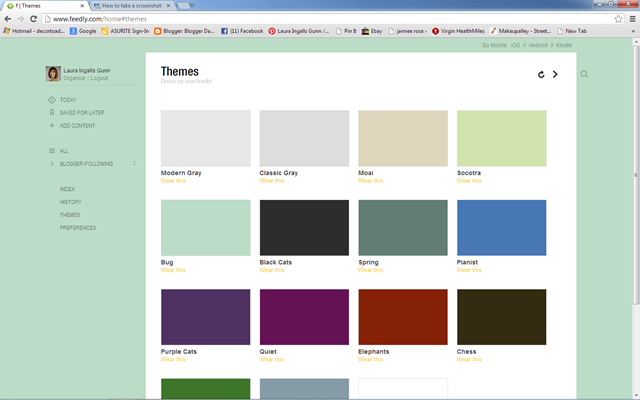The height and width of the screenshot is (400, 640).
Task: Open the Blogger Dashboard bookmark
Action: tap(184, 31)
